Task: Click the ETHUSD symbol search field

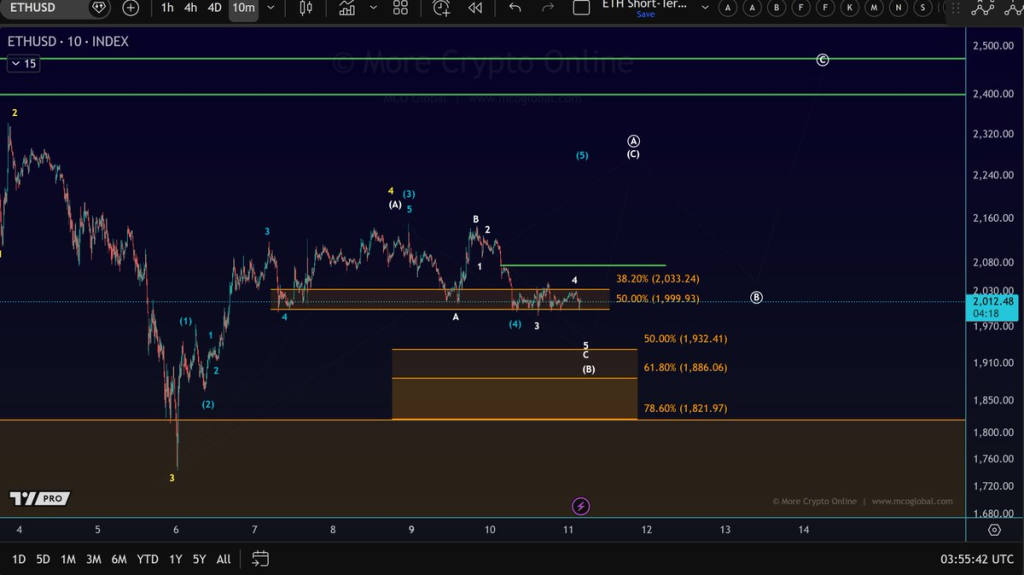Action: 40,8
